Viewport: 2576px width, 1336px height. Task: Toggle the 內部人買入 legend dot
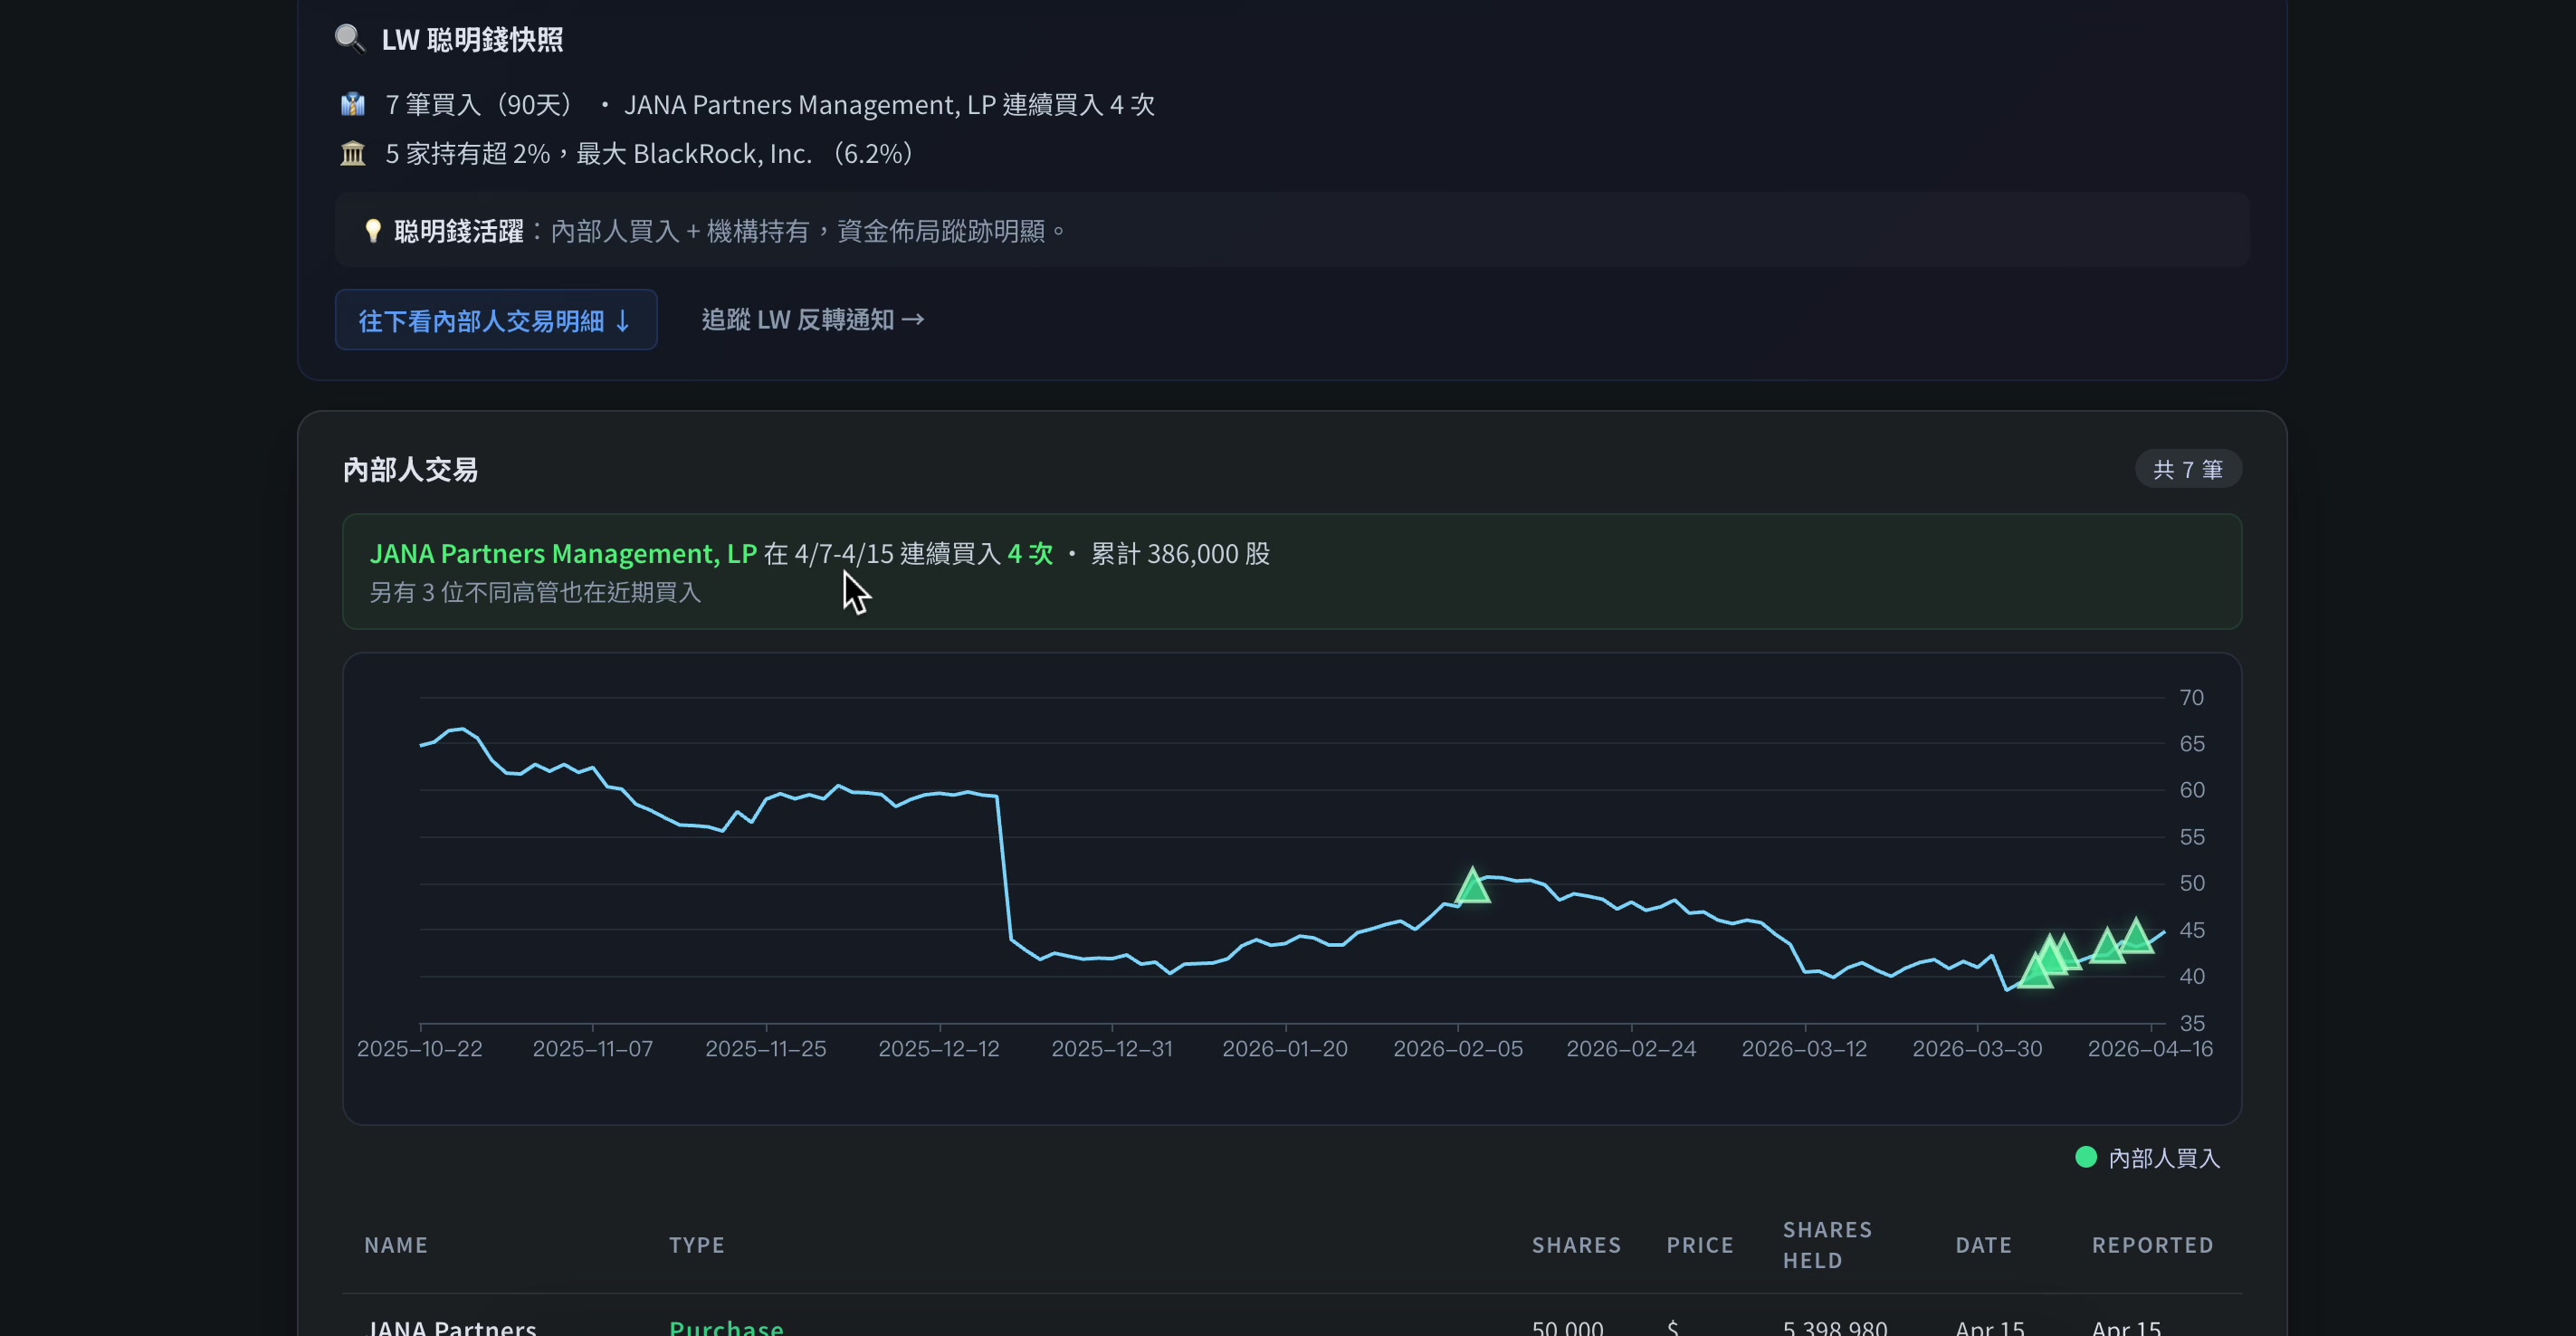coord(2086,1157)
